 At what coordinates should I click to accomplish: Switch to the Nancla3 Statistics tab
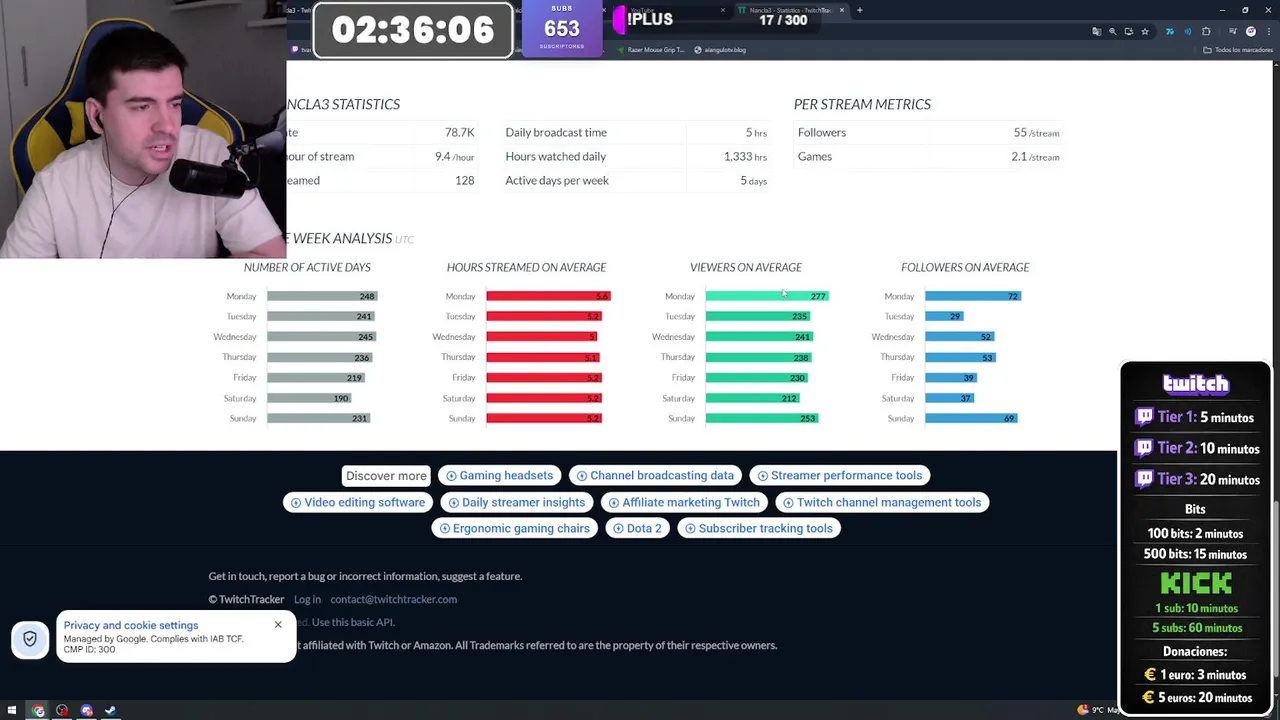pyautogui.click(x=790, y=10)
